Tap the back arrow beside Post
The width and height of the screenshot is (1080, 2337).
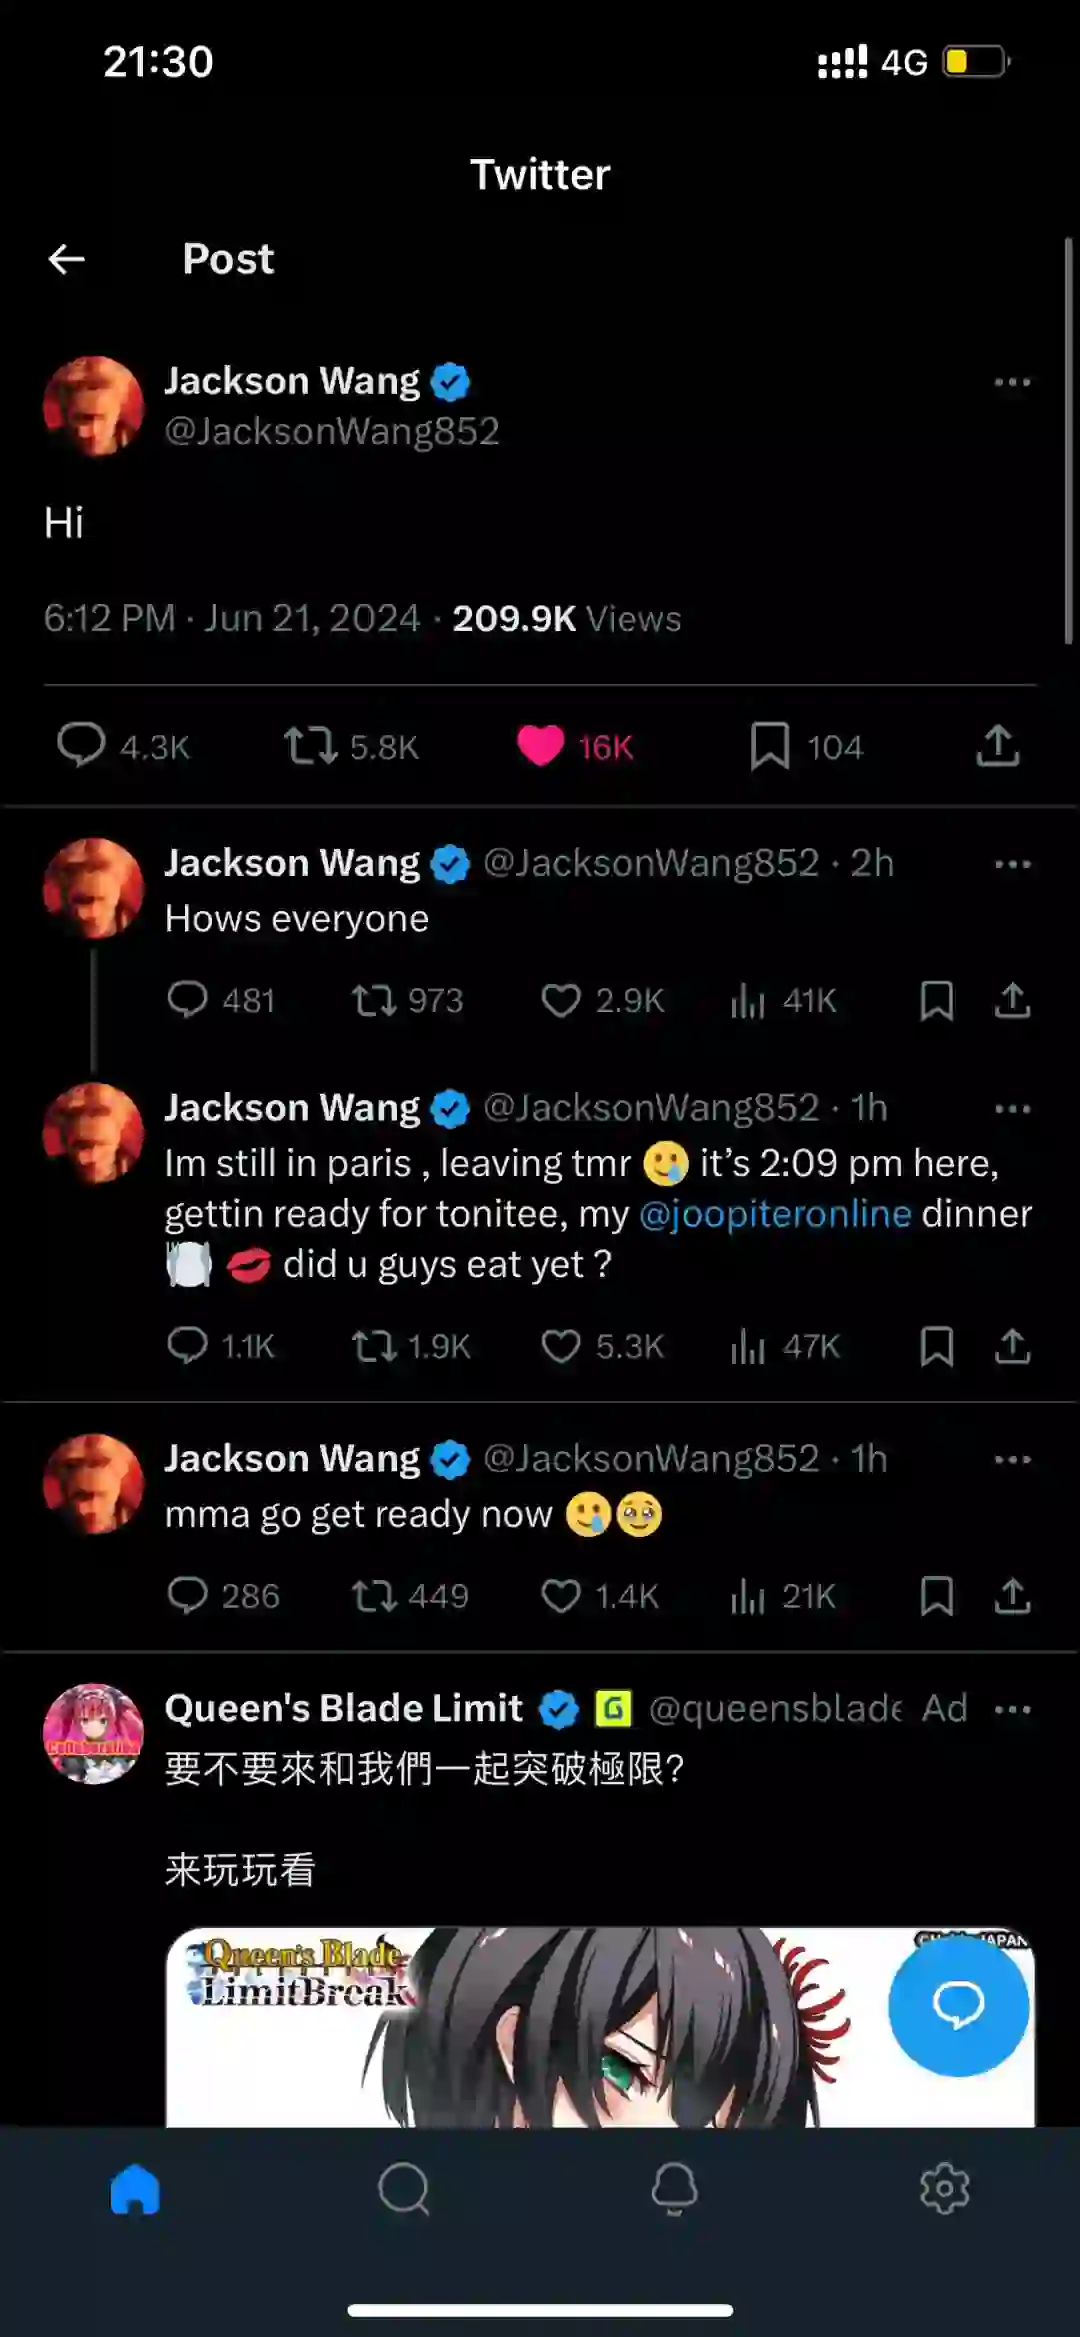point(67,260)
